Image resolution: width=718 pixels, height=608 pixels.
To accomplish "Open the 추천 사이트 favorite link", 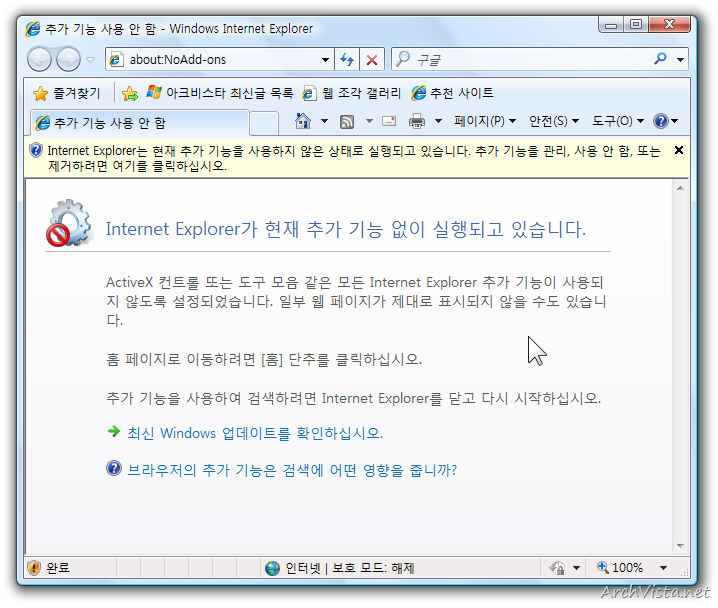I will tap(452, 93).
